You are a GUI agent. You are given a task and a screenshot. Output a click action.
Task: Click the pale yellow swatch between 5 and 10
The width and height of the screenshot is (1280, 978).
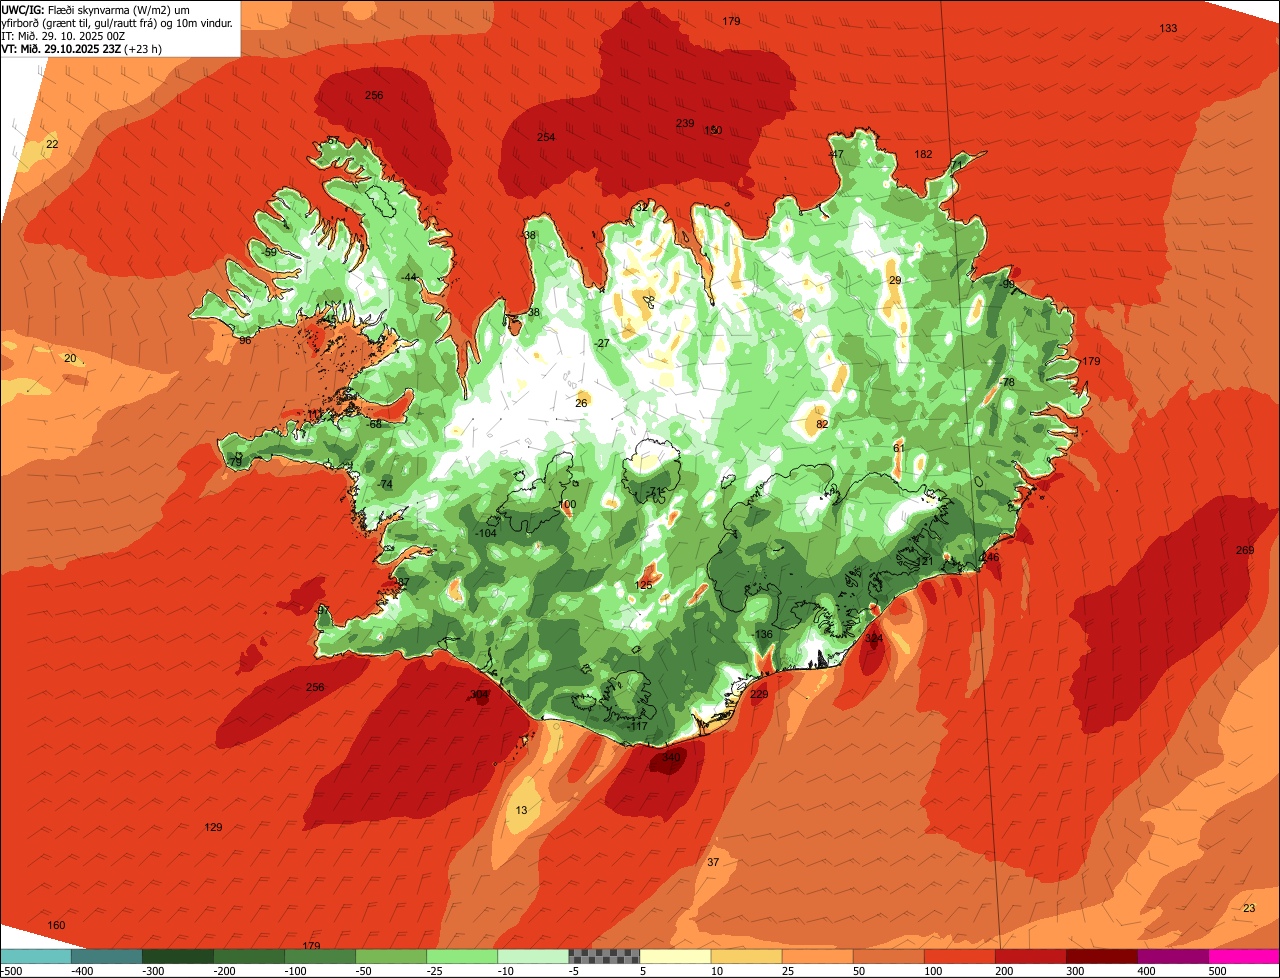pos(675,956)
